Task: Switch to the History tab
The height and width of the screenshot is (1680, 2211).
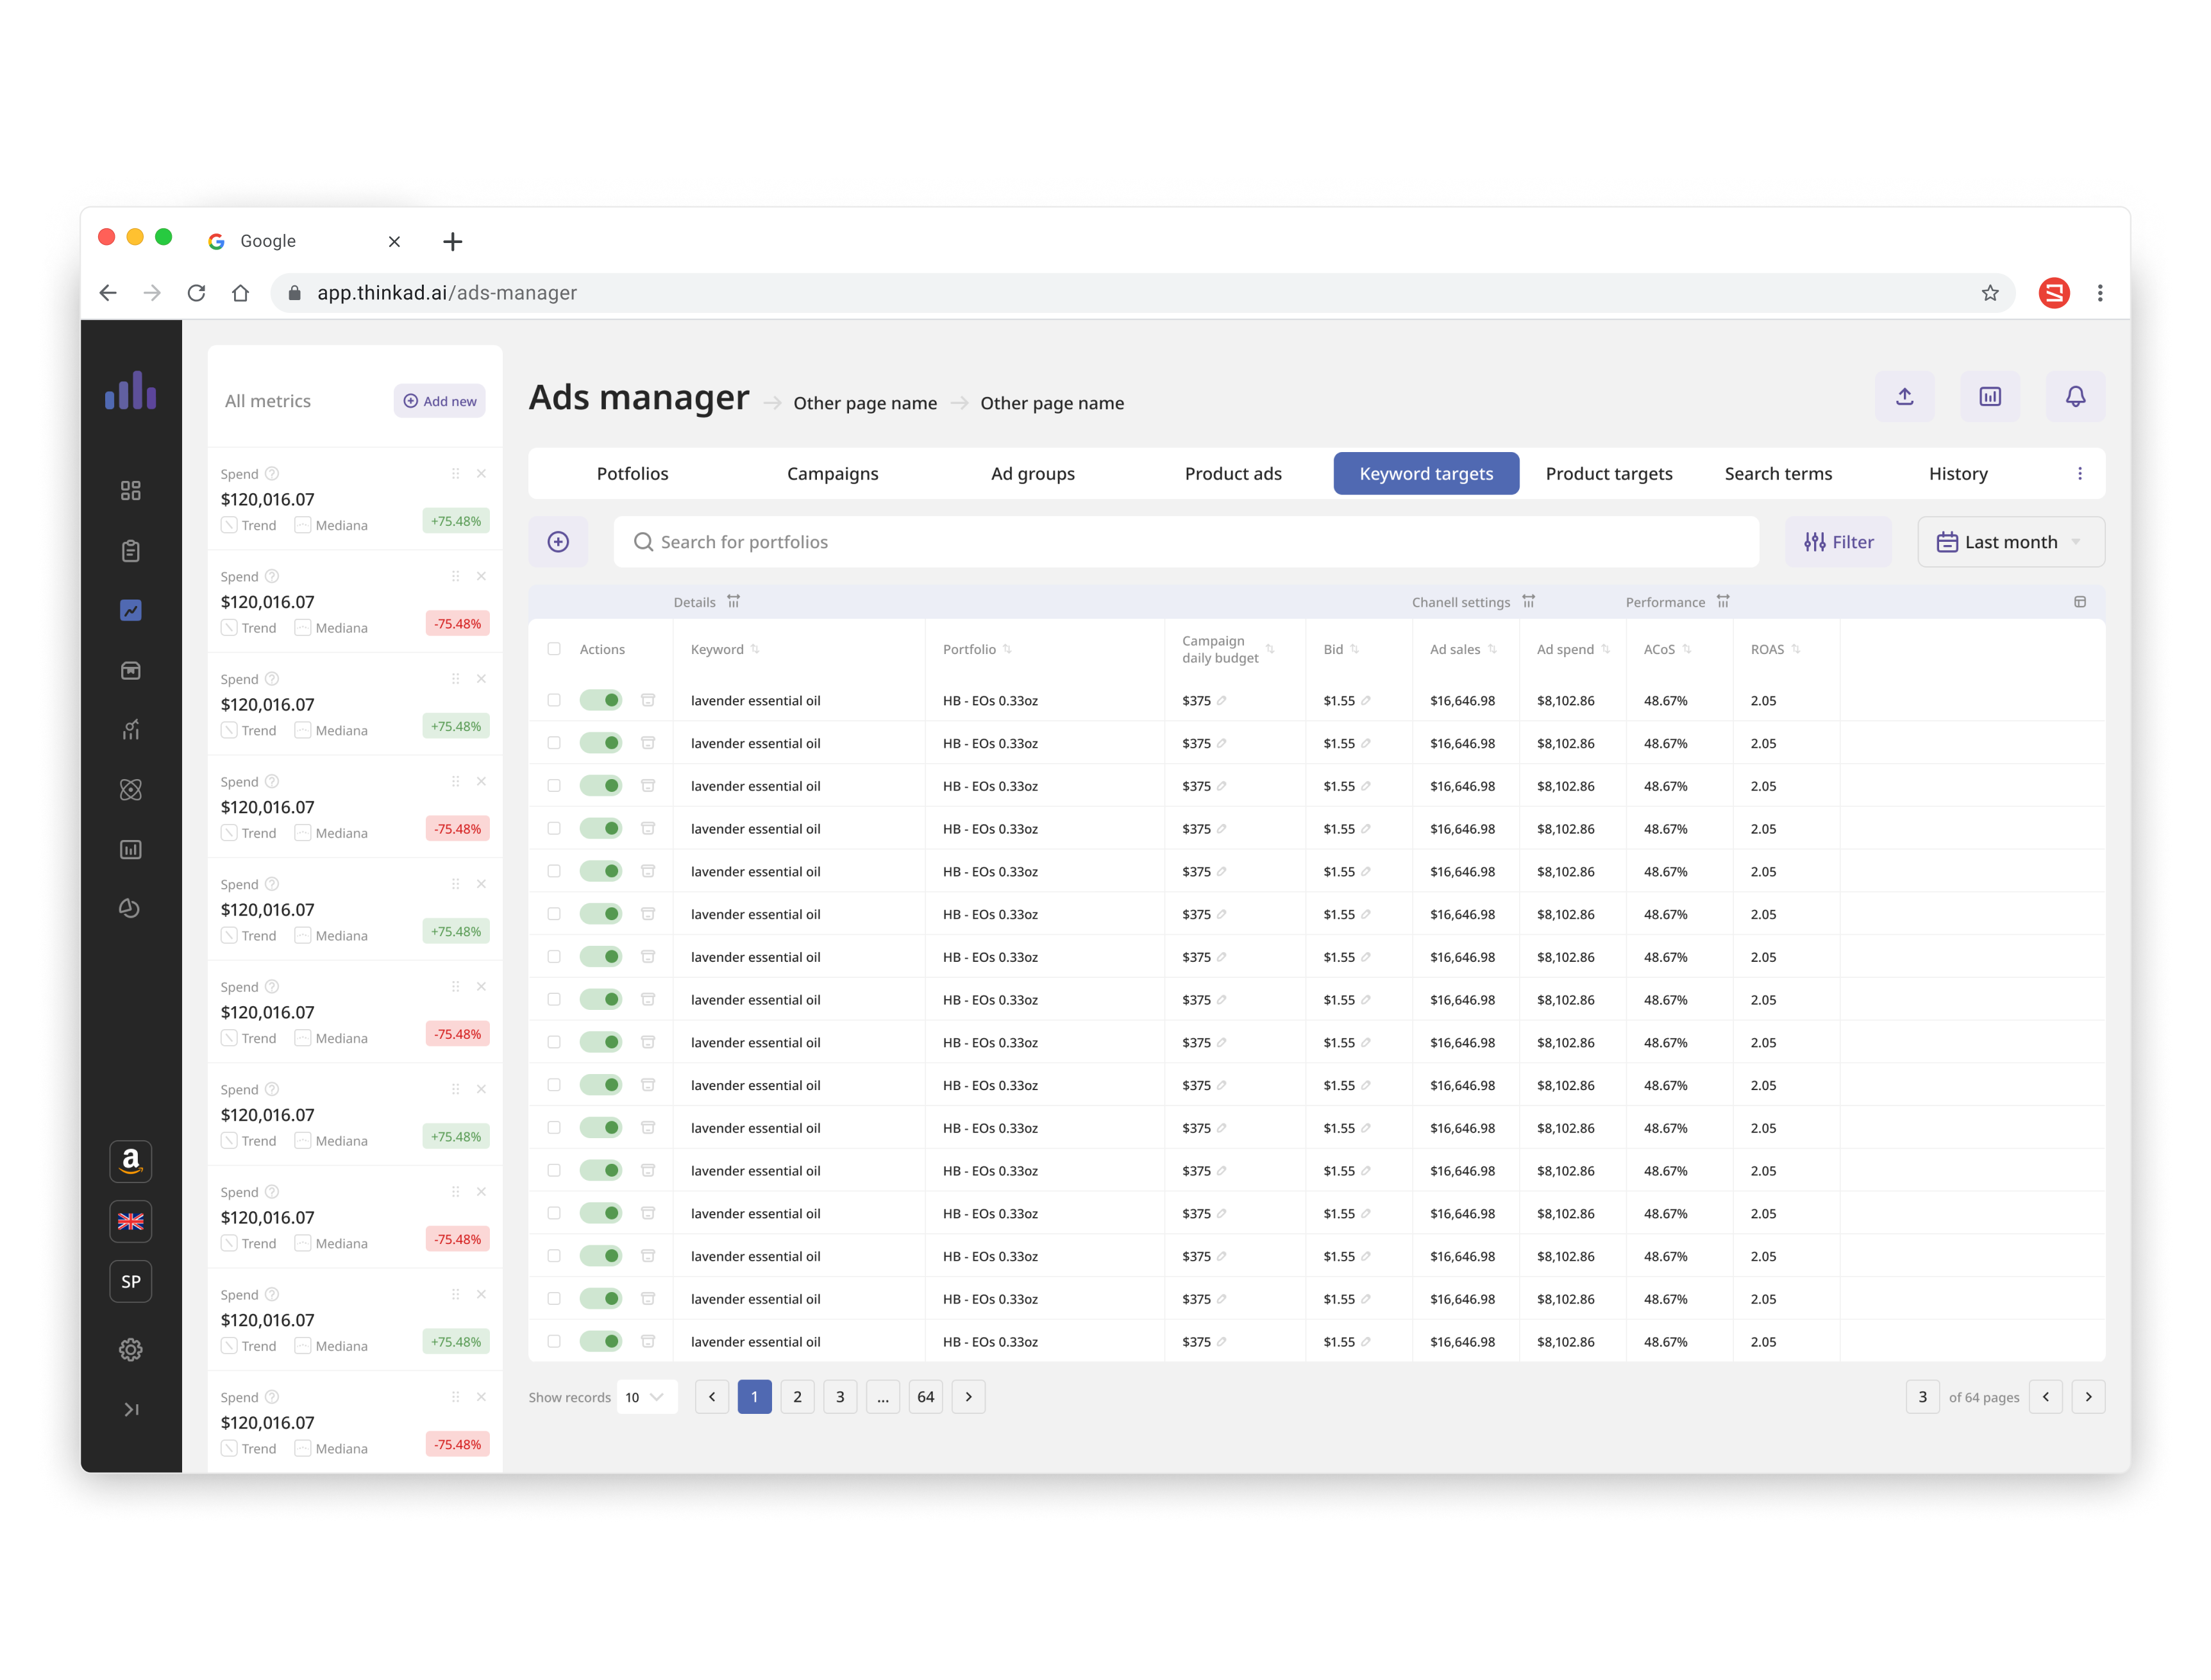Action: click(x=1958, y=474)
